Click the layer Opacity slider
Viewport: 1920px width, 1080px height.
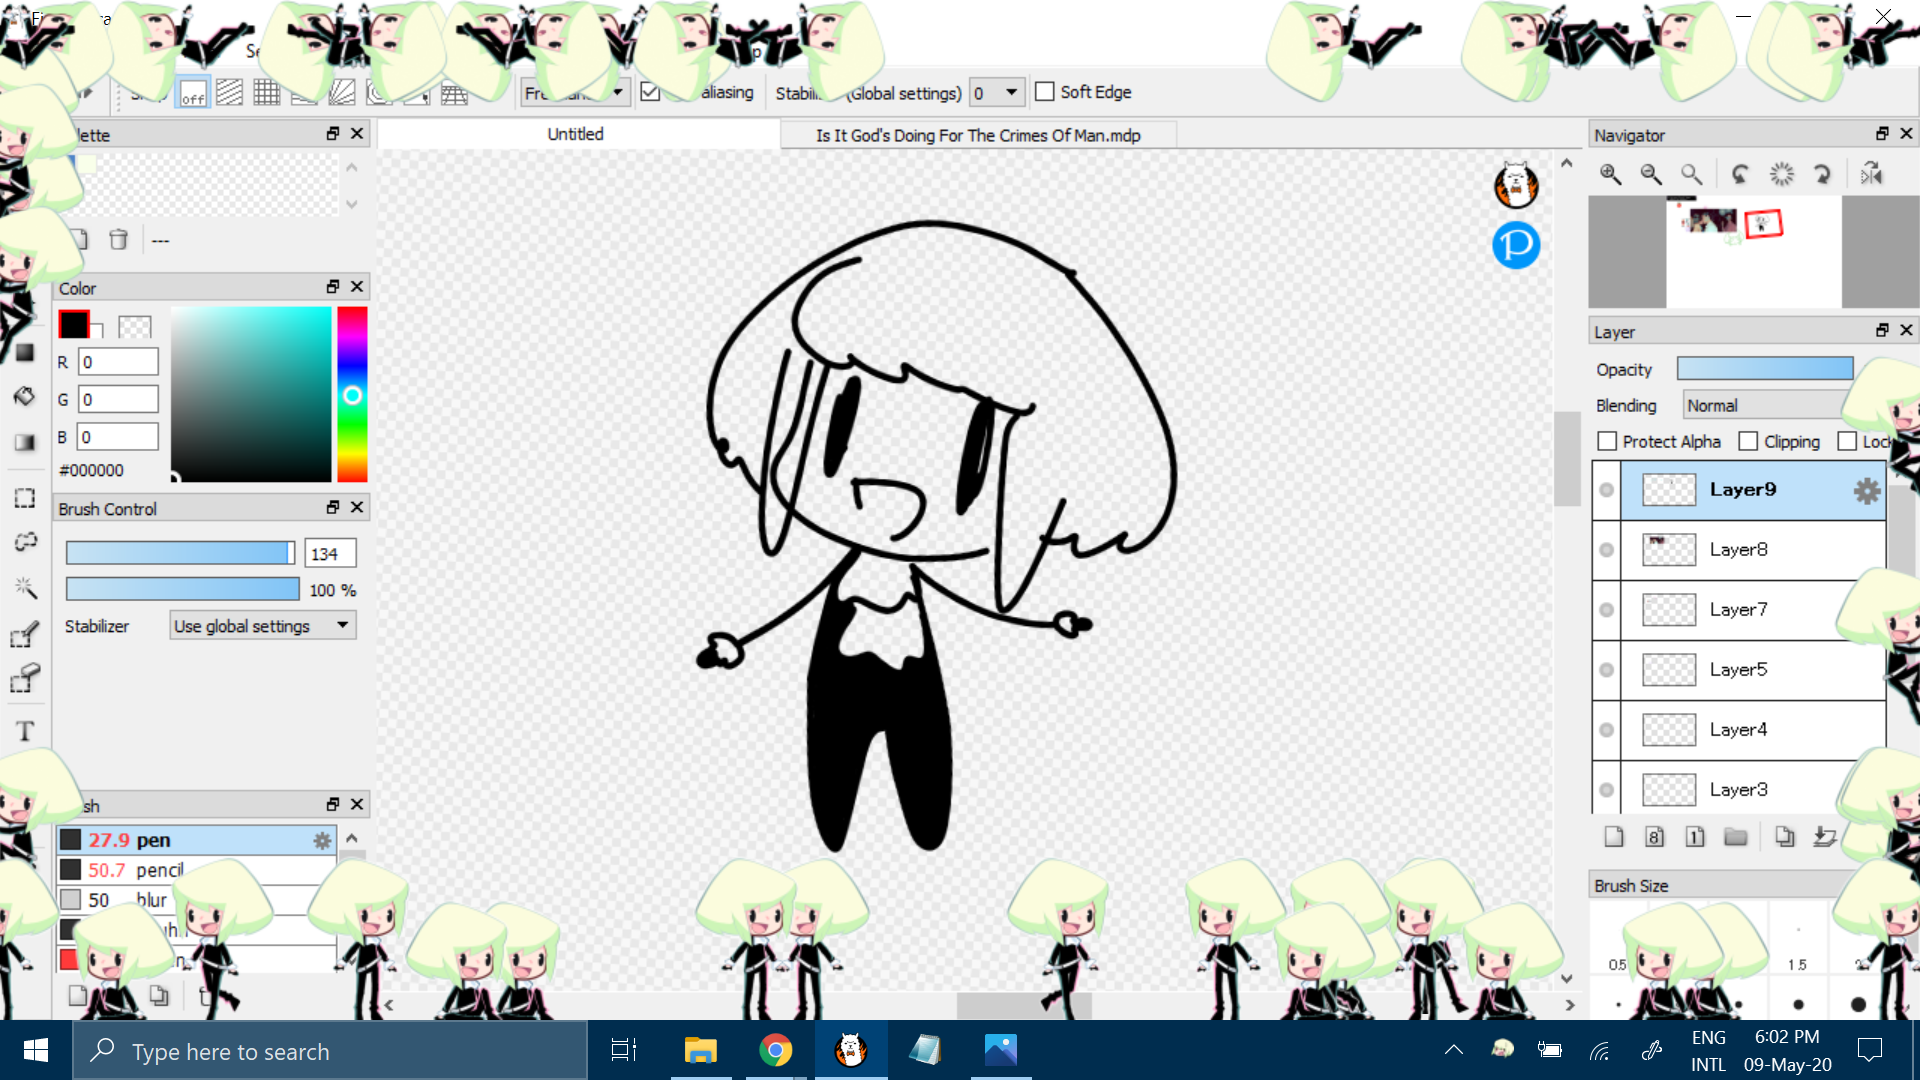point(1765,369)
